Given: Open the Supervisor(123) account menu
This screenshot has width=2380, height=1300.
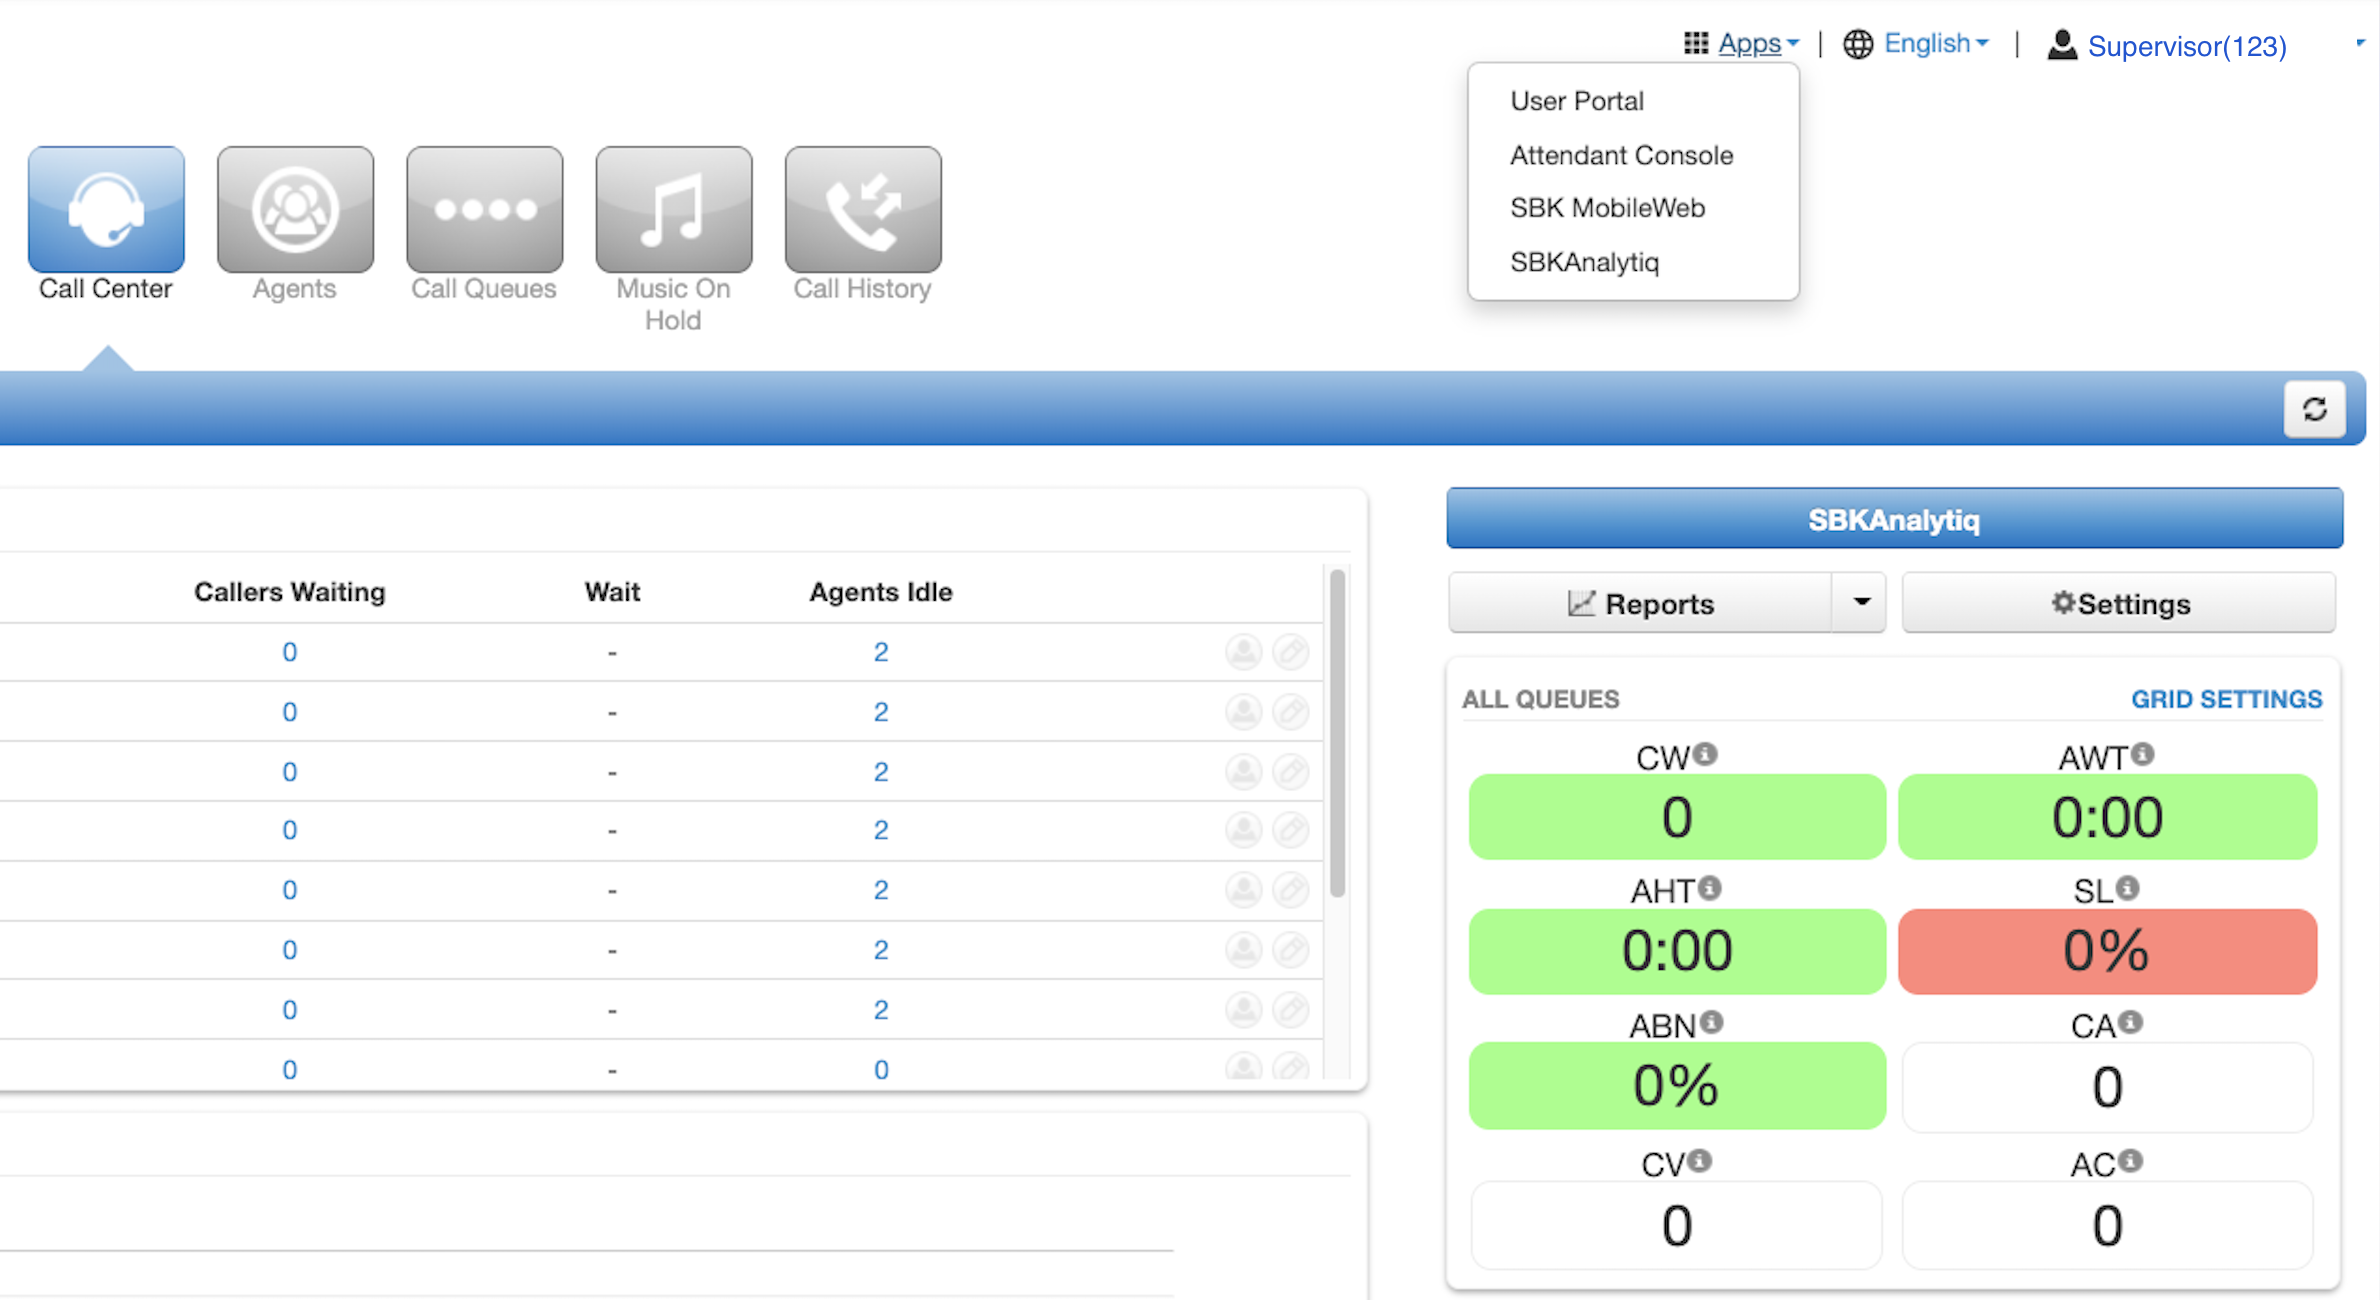Looking at the screenshot, I should pos(2187,46).
